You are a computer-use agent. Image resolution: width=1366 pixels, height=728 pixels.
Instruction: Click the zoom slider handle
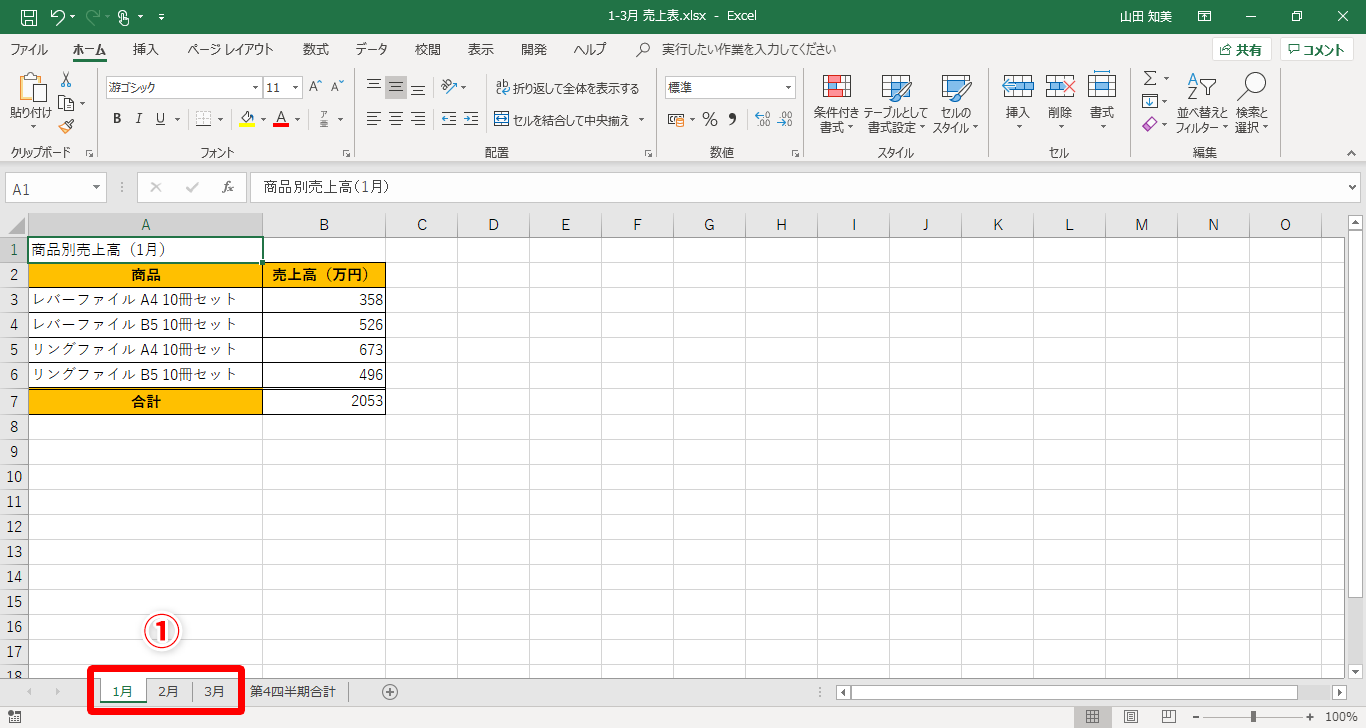click(x=1253, y=716)
